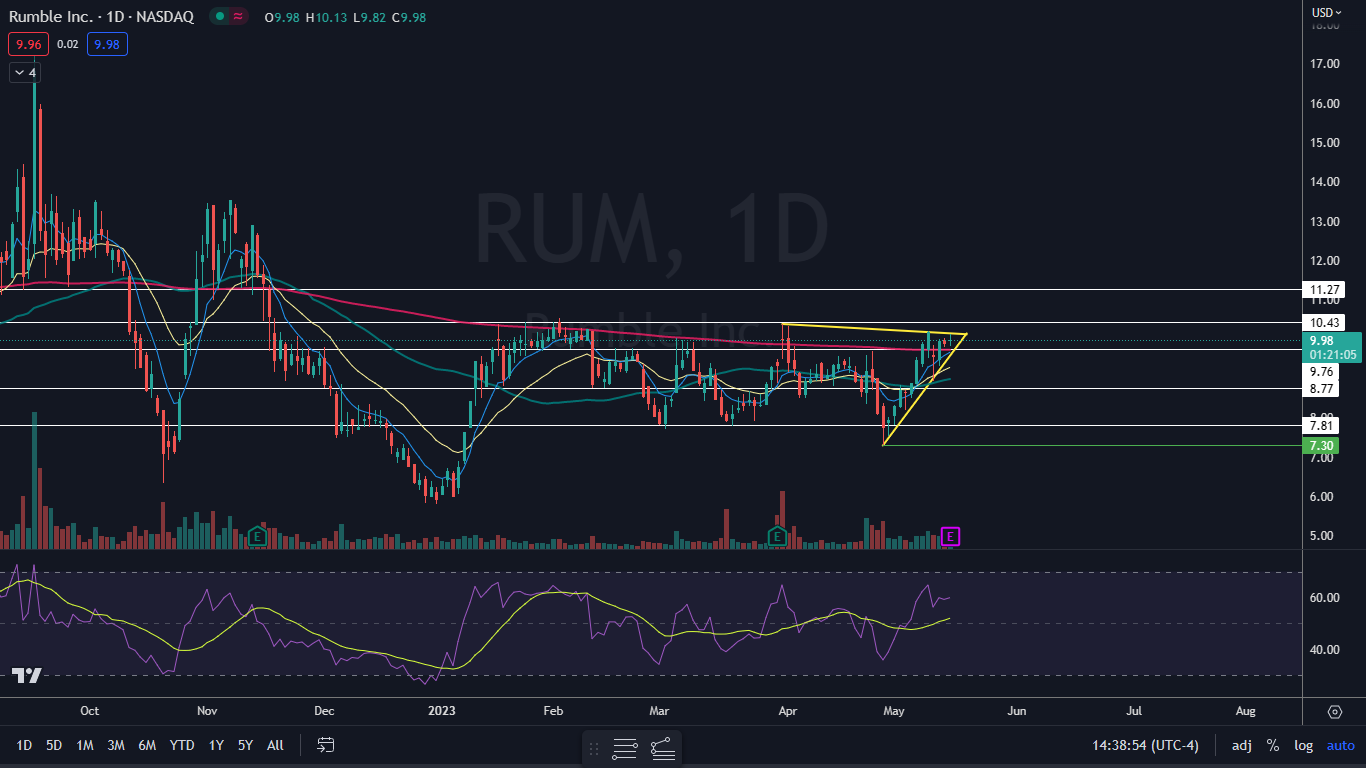Viewport: 1366px width, 768px height.
Task: Click the green 7.30 price label
Action: tap(1323, 445)
